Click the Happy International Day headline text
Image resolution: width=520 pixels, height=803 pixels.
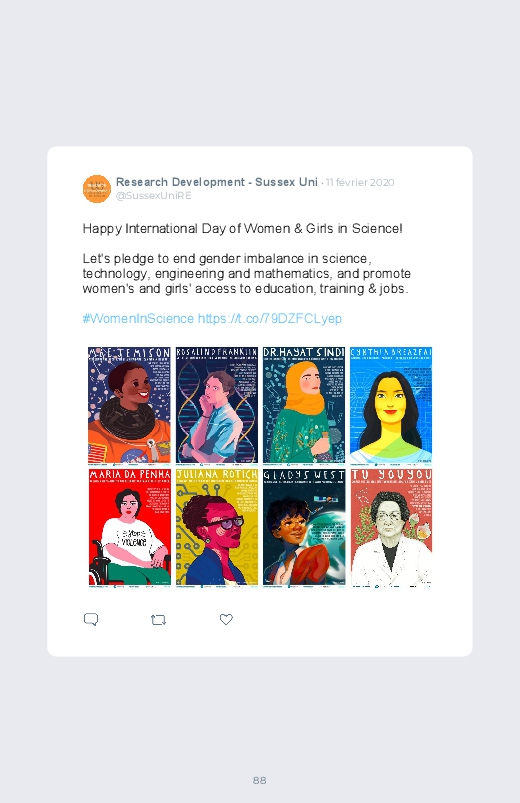[x=242, y=228]
